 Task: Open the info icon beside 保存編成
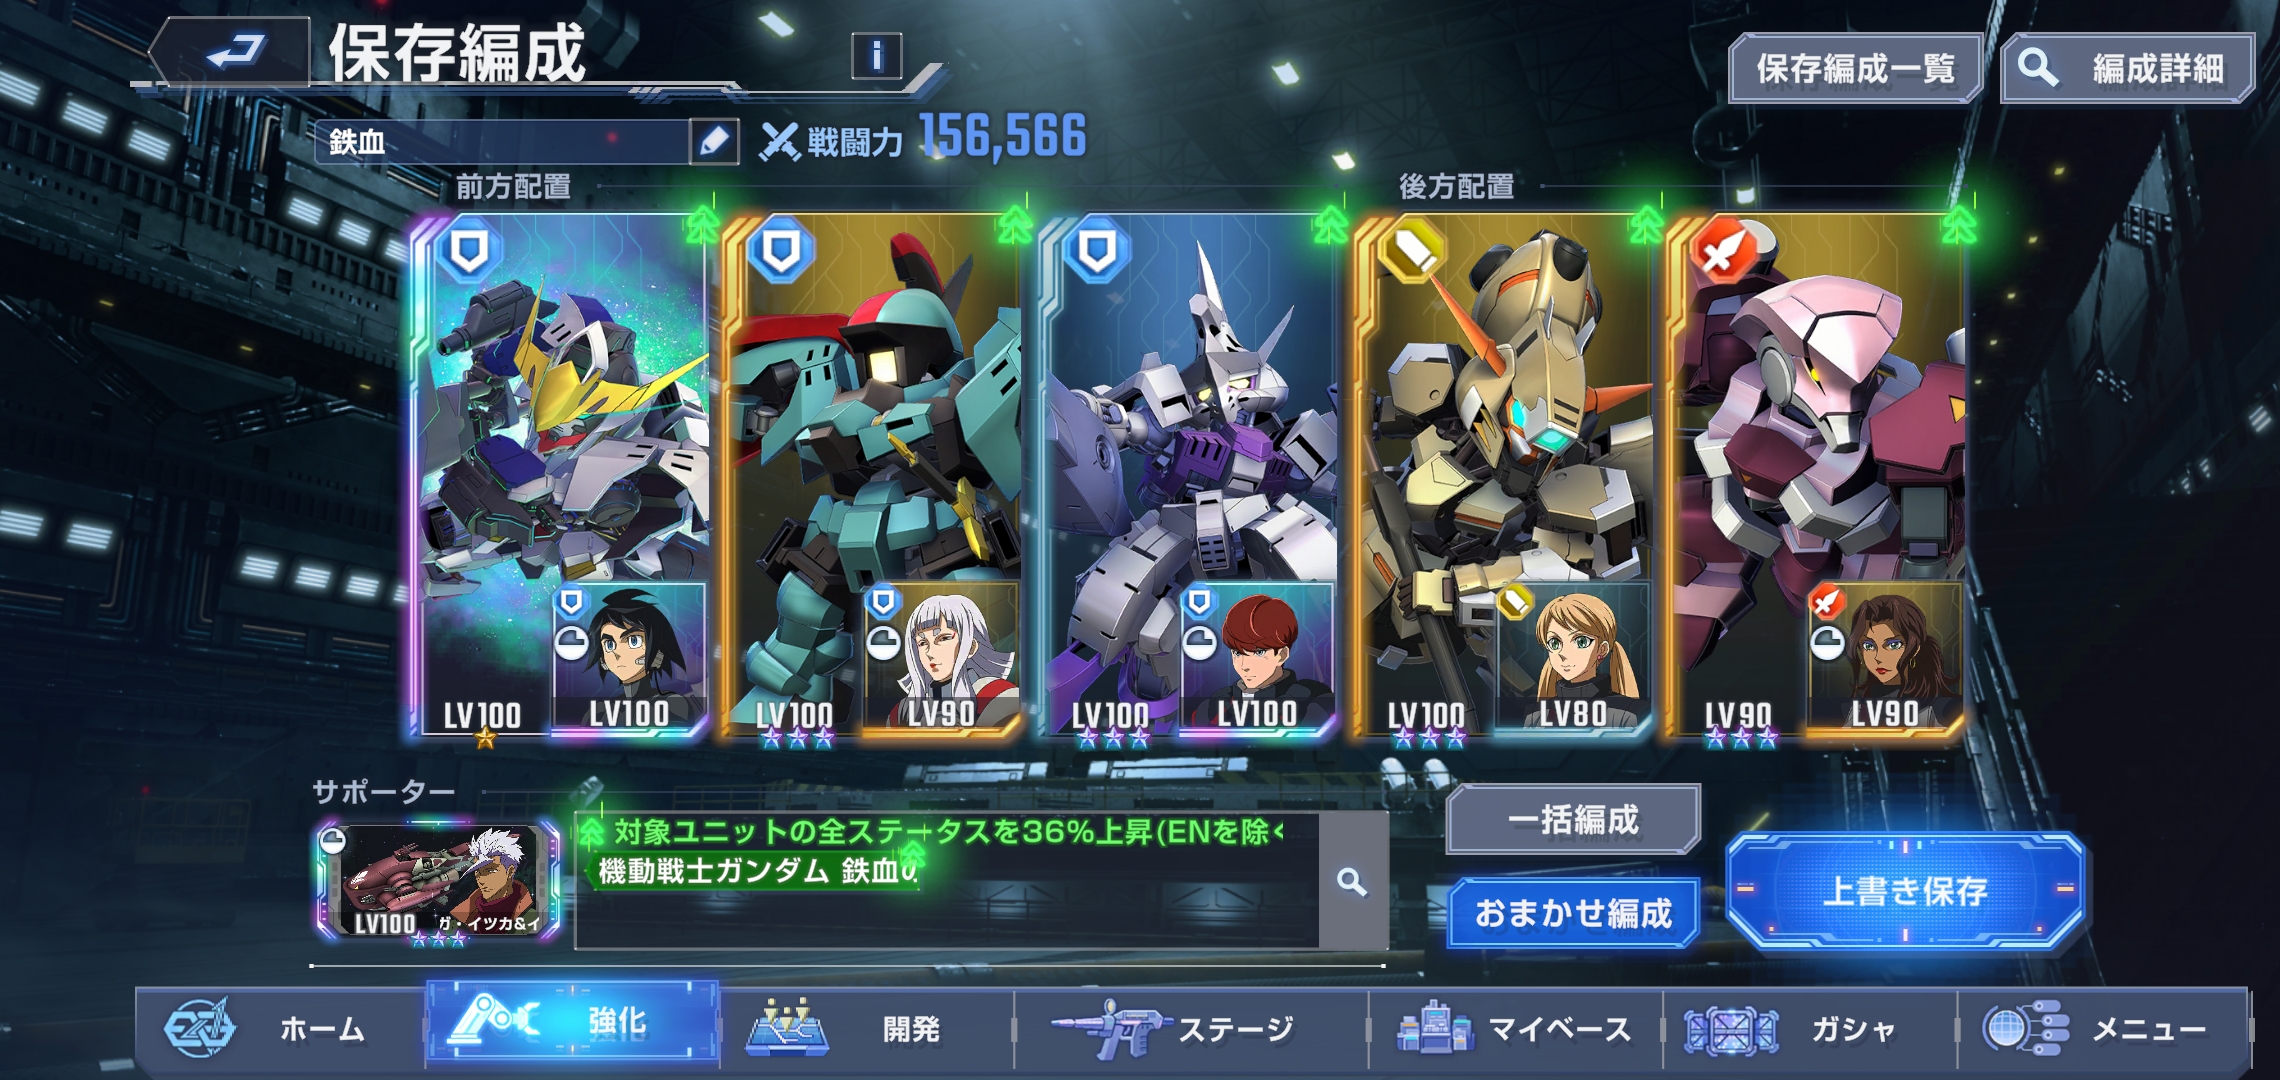click(877, 55)
